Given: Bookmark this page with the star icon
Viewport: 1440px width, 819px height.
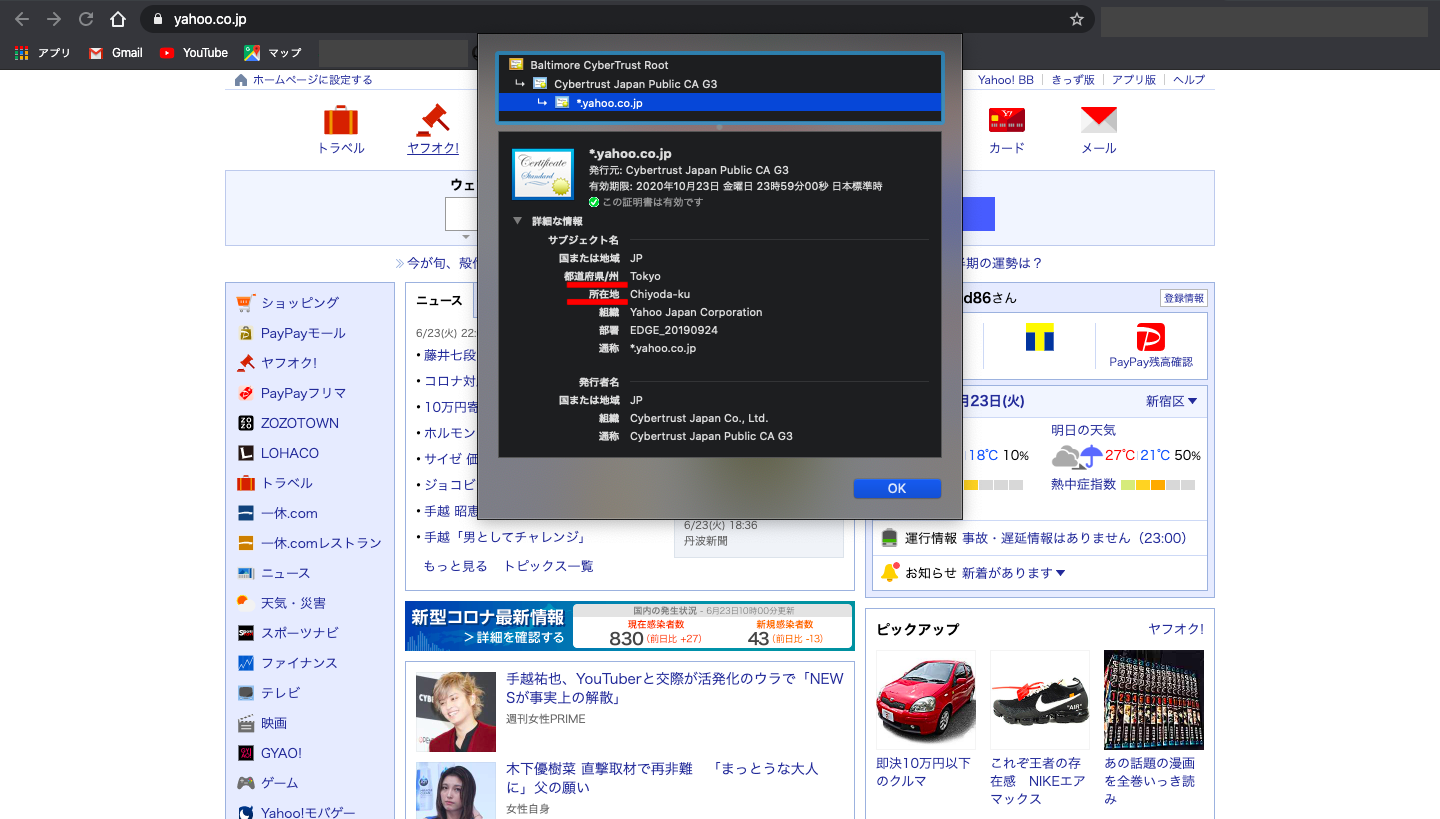Looking at the screenshot, I should point(1077,19).
